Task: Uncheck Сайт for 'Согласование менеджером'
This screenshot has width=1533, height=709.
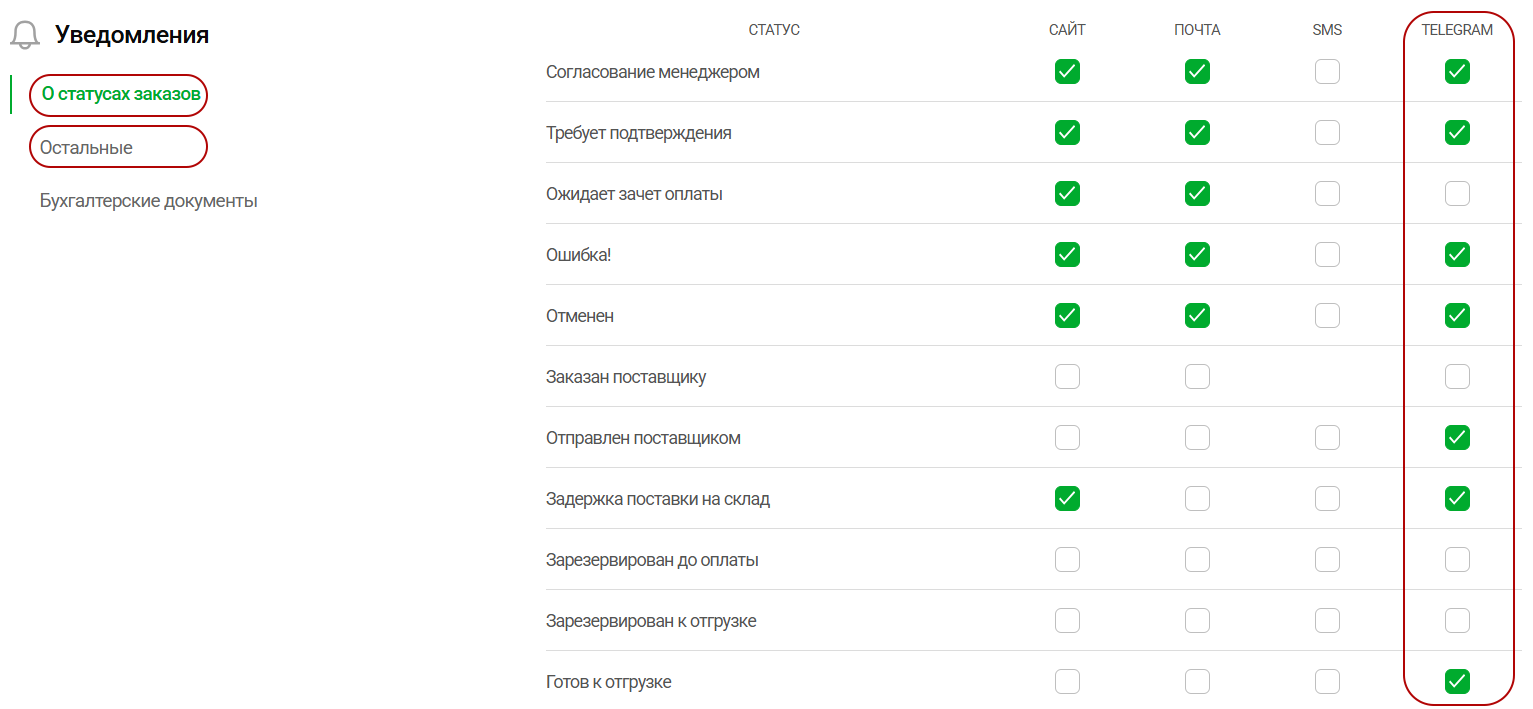Action: tap(1067, 72)
